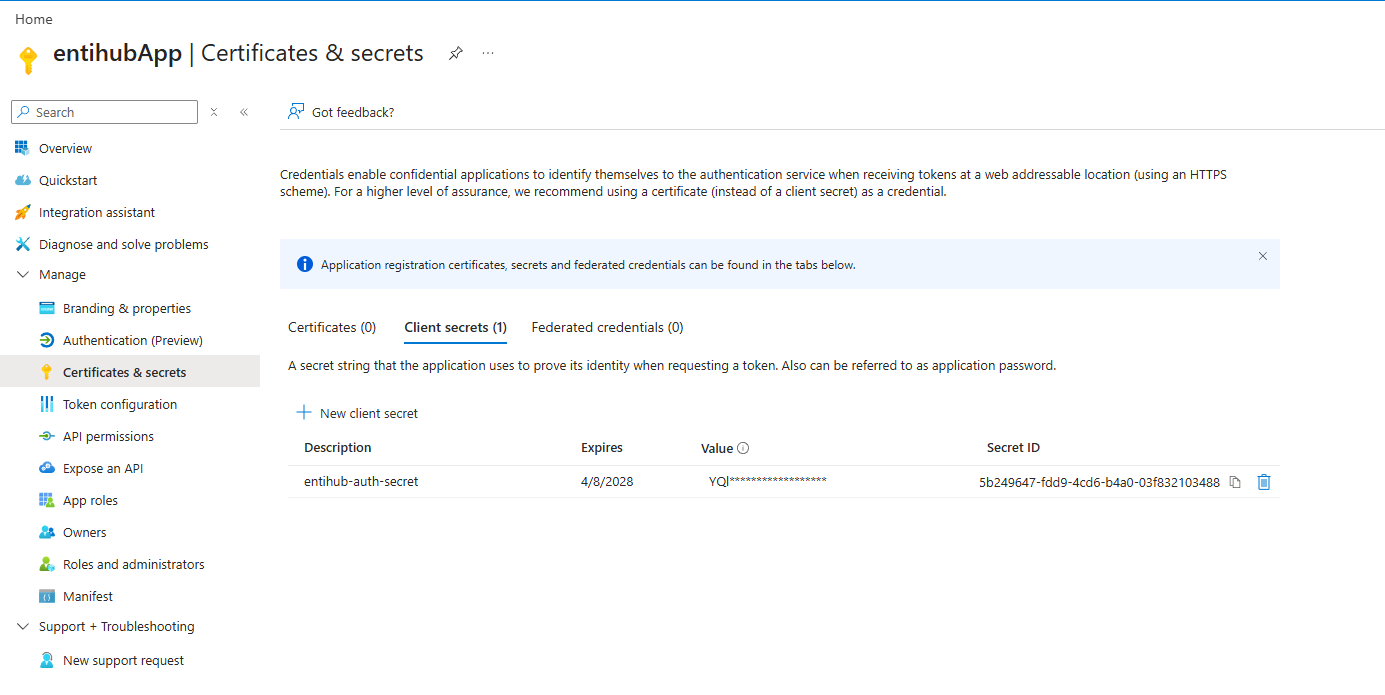This screenshot has width=1385, height=695.
Task: Open Branding & properties
Action: click(127, 308)
